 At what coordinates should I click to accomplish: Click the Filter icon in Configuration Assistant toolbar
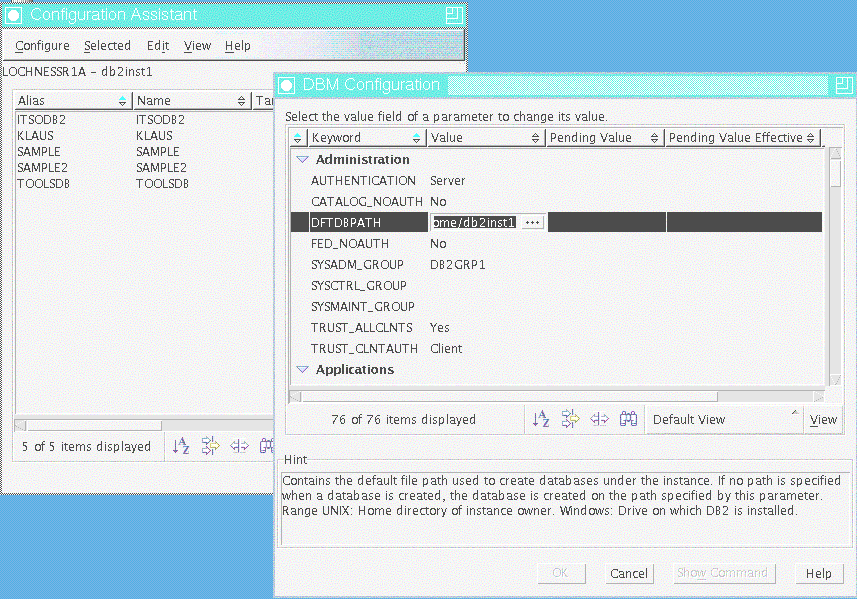click(x=210, y=447)
